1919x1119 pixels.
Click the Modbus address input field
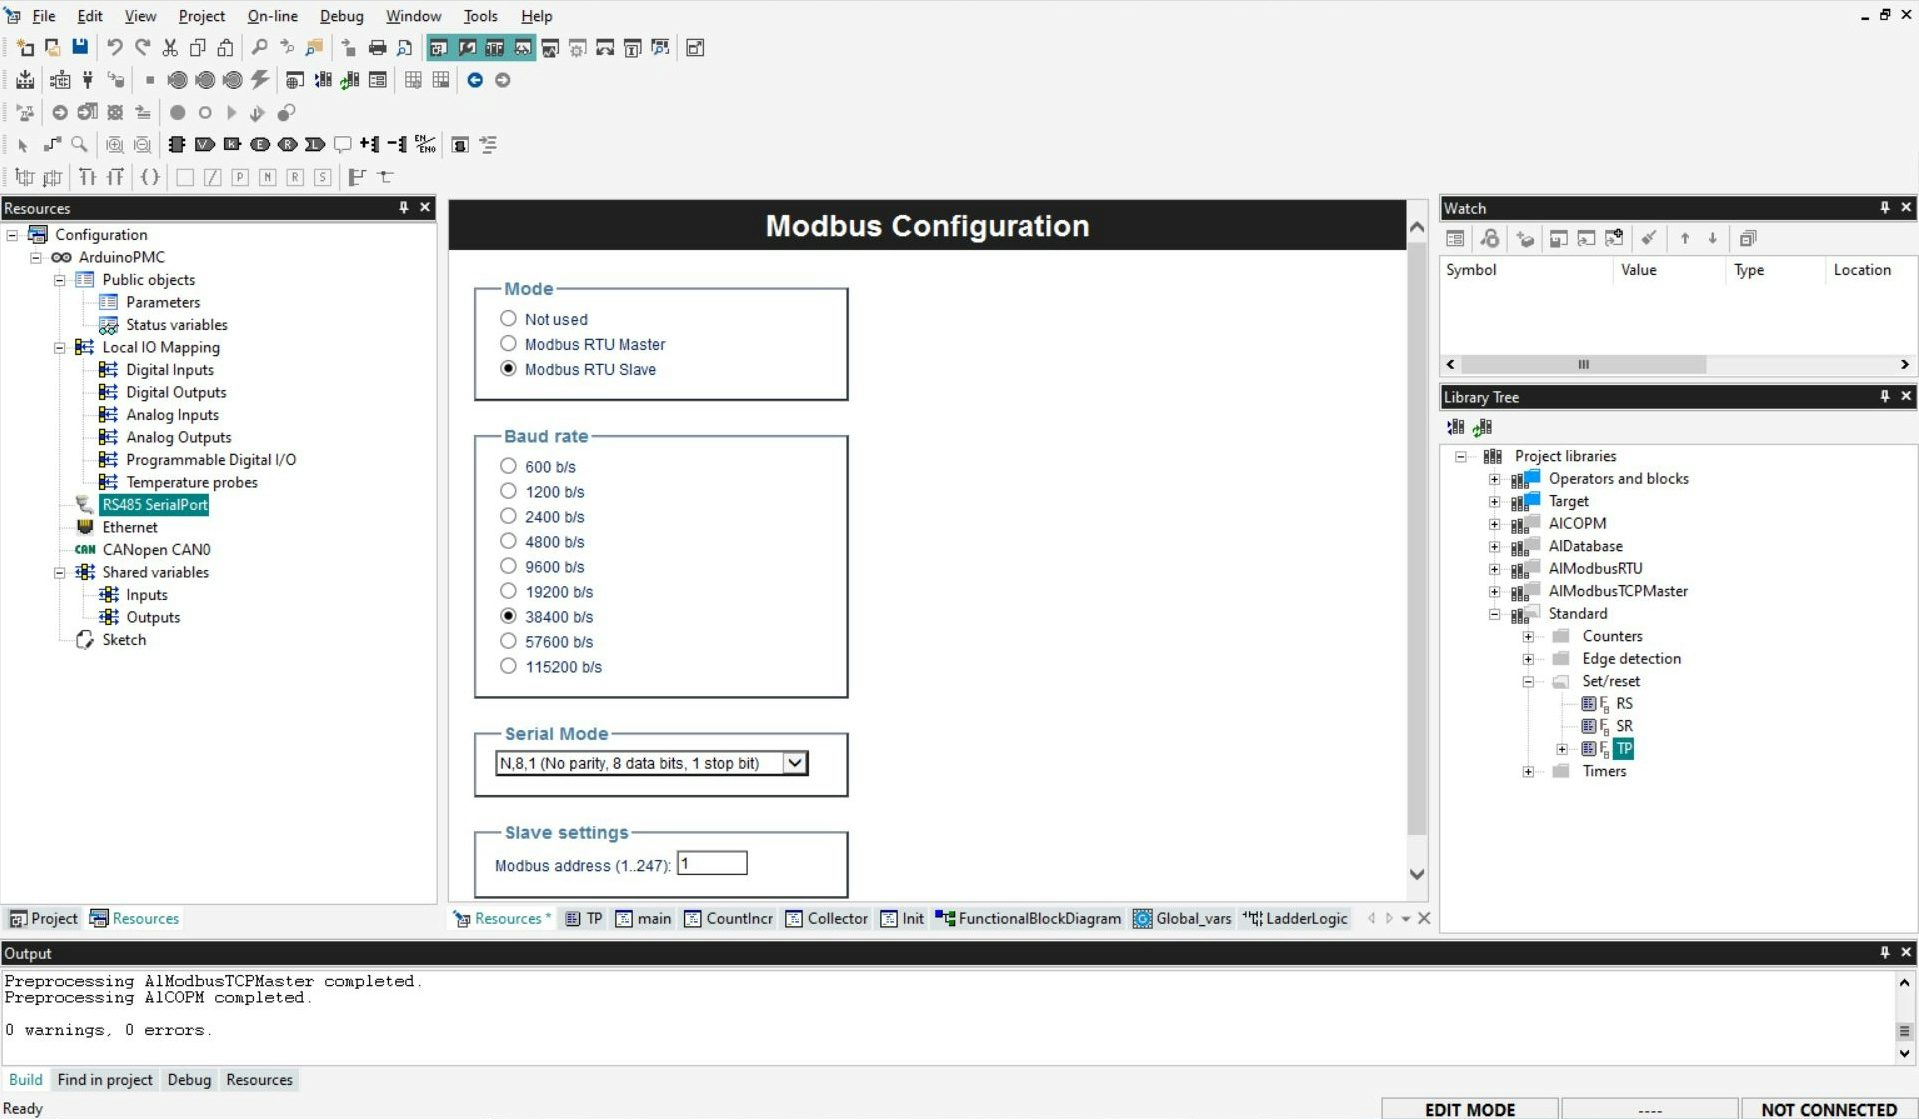pos(711,863)
